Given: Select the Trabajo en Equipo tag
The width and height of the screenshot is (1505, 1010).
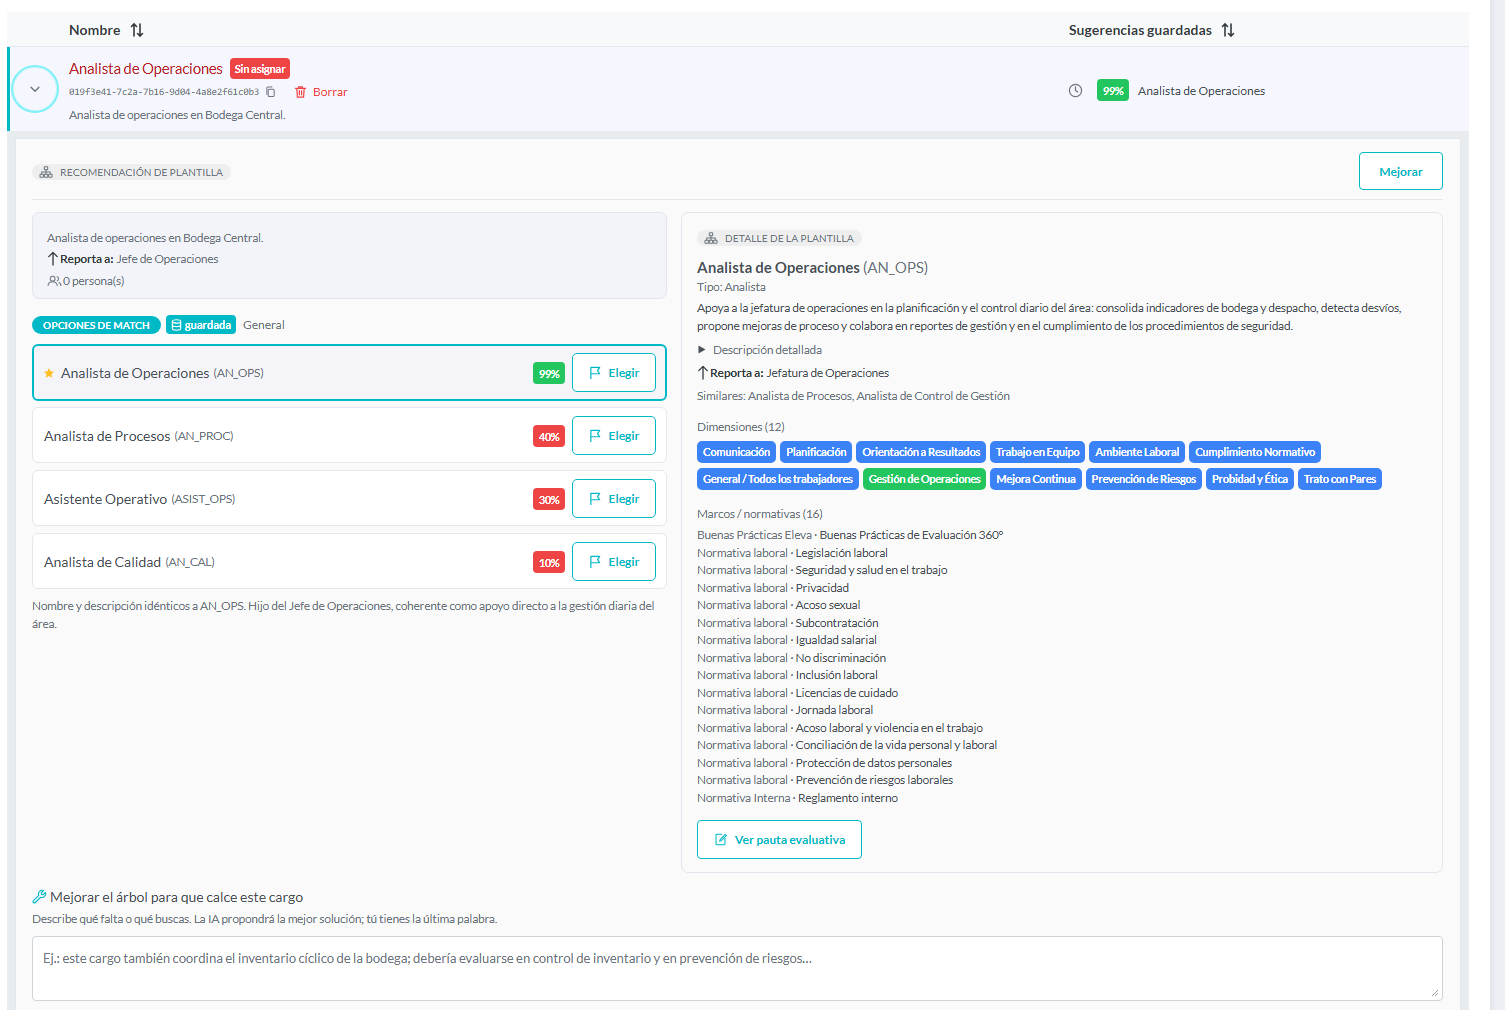Looking at the screenshot, I should pyautogui.click(x=1038, y=452).
